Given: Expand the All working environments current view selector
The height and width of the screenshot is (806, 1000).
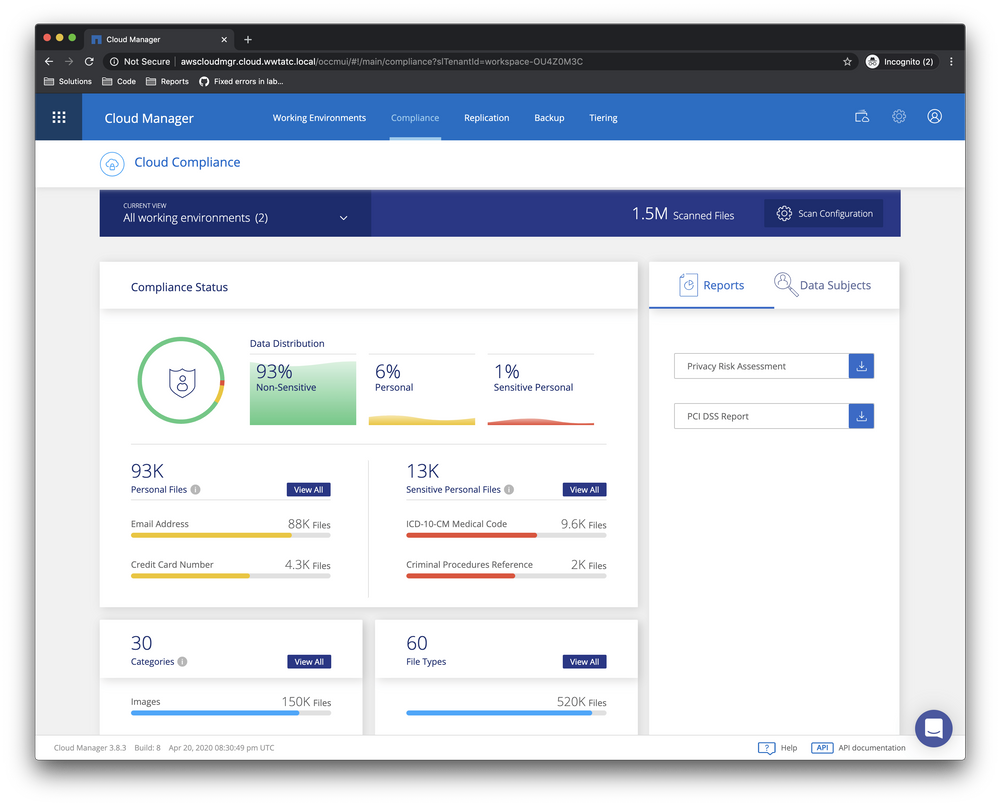Looking at the screenshot, I should tap(344, 216).
